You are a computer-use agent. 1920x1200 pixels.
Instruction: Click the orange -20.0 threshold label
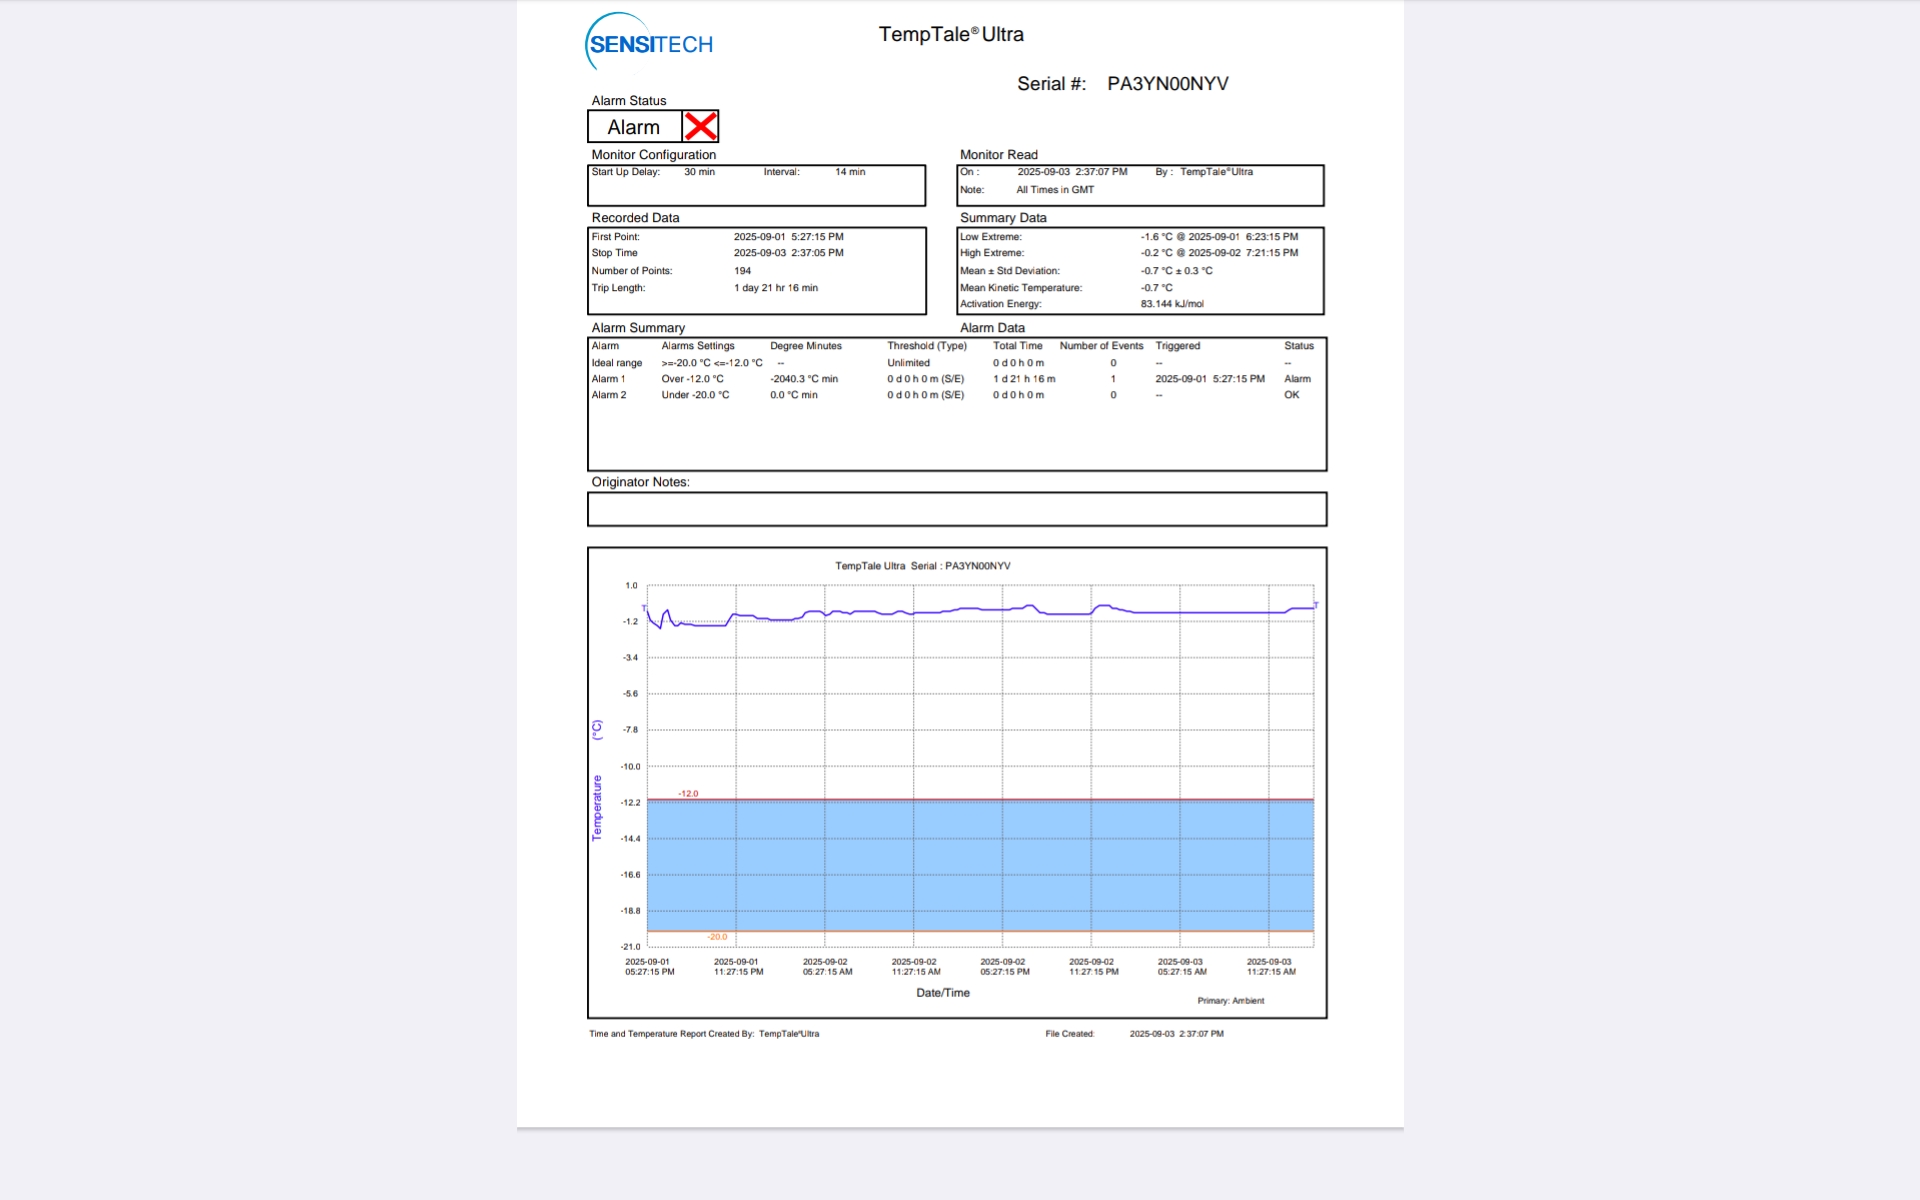[717, 937]
